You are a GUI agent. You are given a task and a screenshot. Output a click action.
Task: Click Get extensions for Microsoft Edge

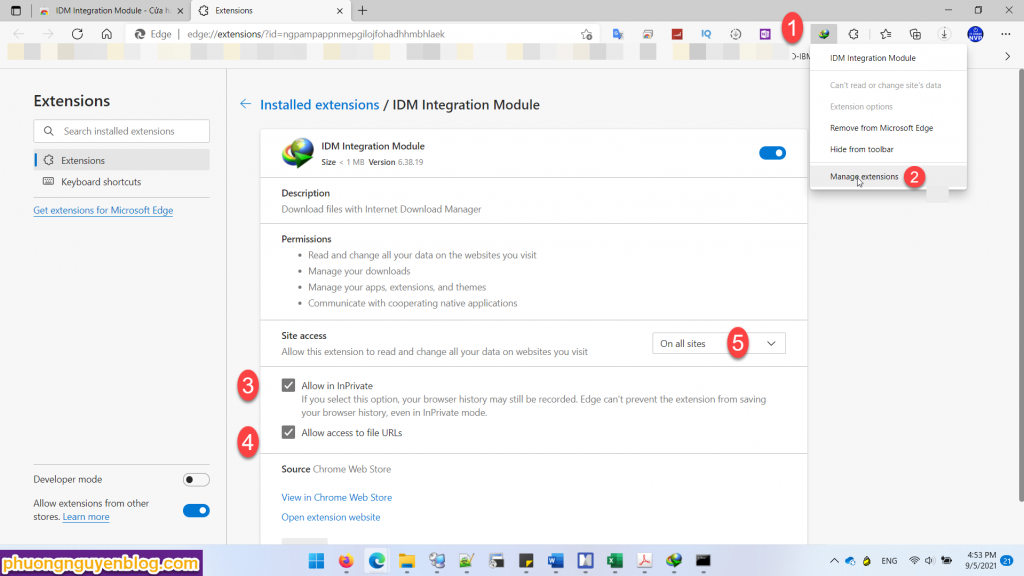(103, 210)
